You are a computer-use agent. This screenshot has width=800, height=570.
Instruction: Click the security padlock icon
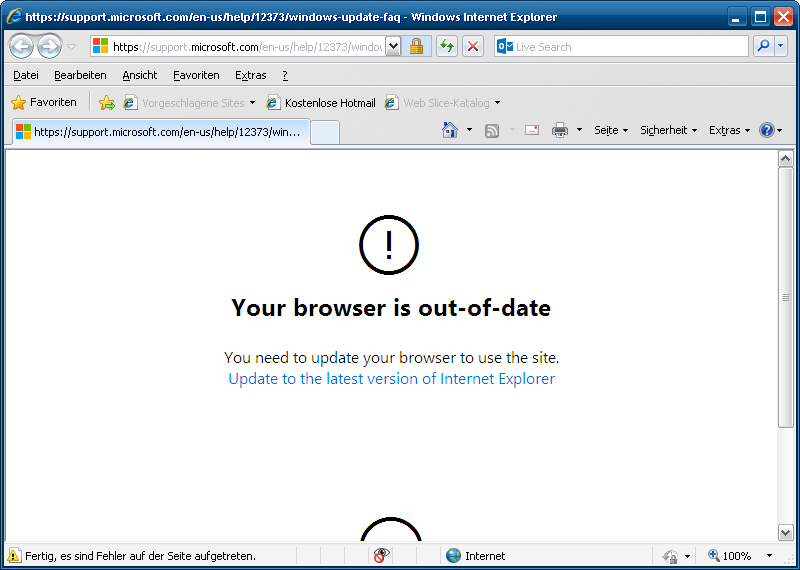[x=416, y=47]
